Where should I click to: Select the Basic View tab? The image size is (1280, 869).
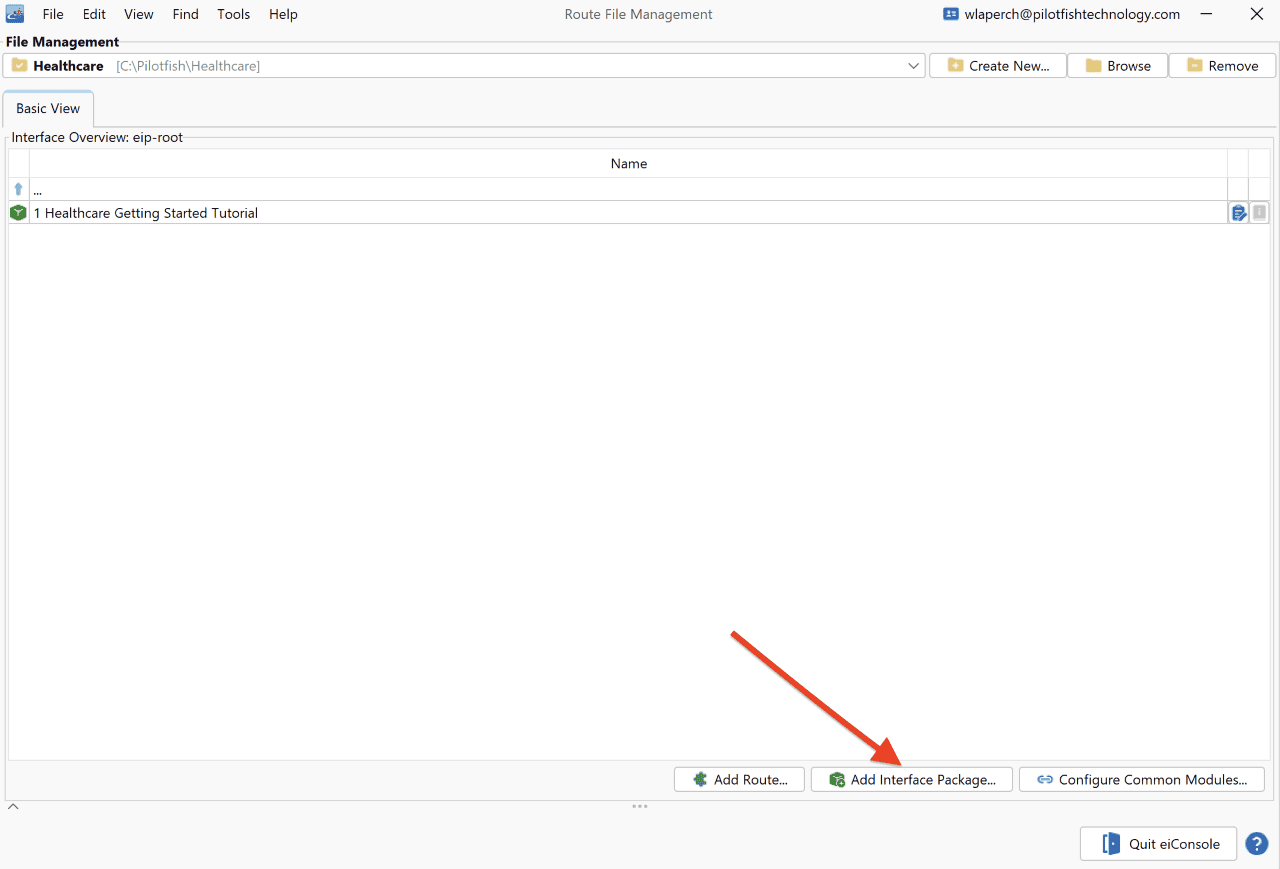(x=48, y=109)
